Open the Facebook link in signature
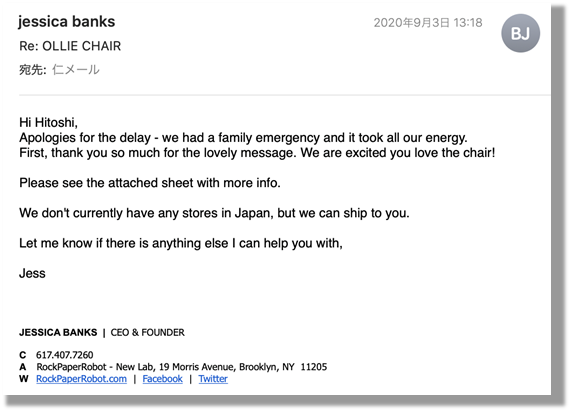This screenshot has width=571, height=412. coord(162,379)
